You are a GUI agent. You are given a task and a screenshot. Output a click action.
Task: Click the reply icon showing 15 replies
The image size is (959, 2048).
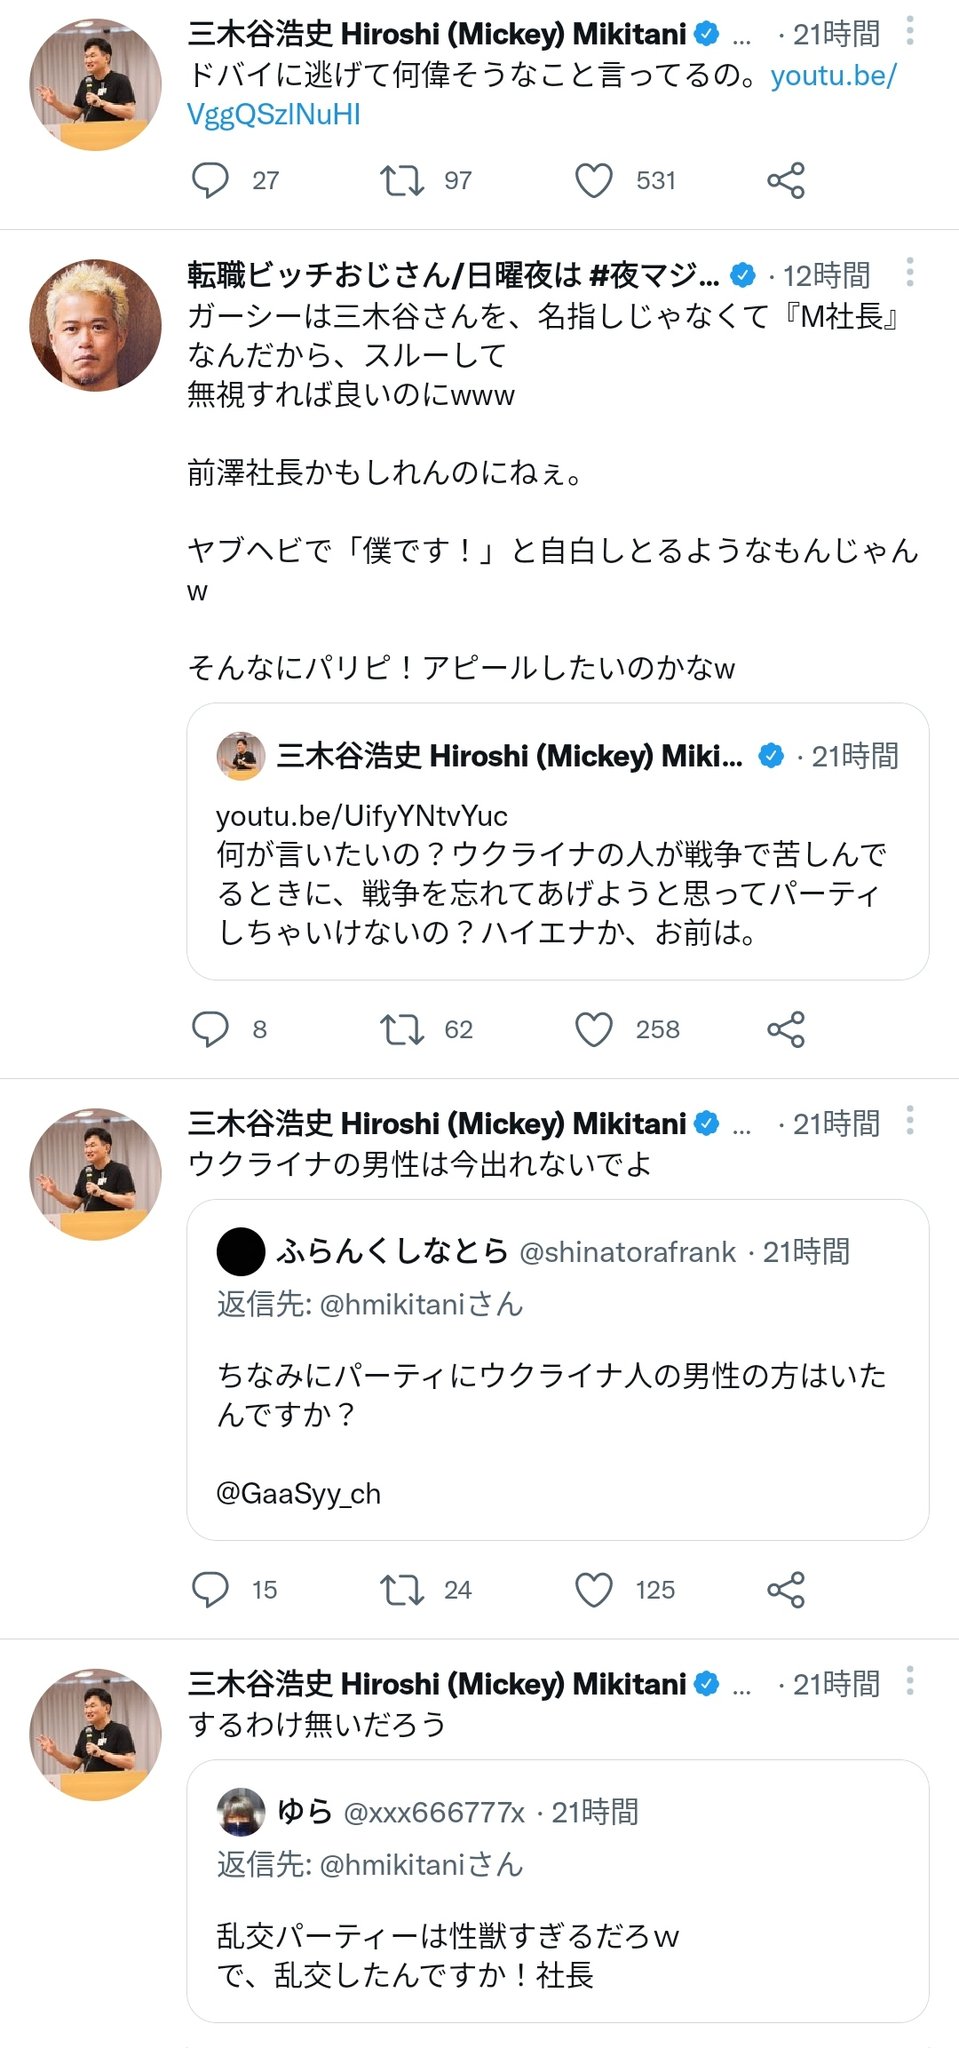tap(210, 1589)
